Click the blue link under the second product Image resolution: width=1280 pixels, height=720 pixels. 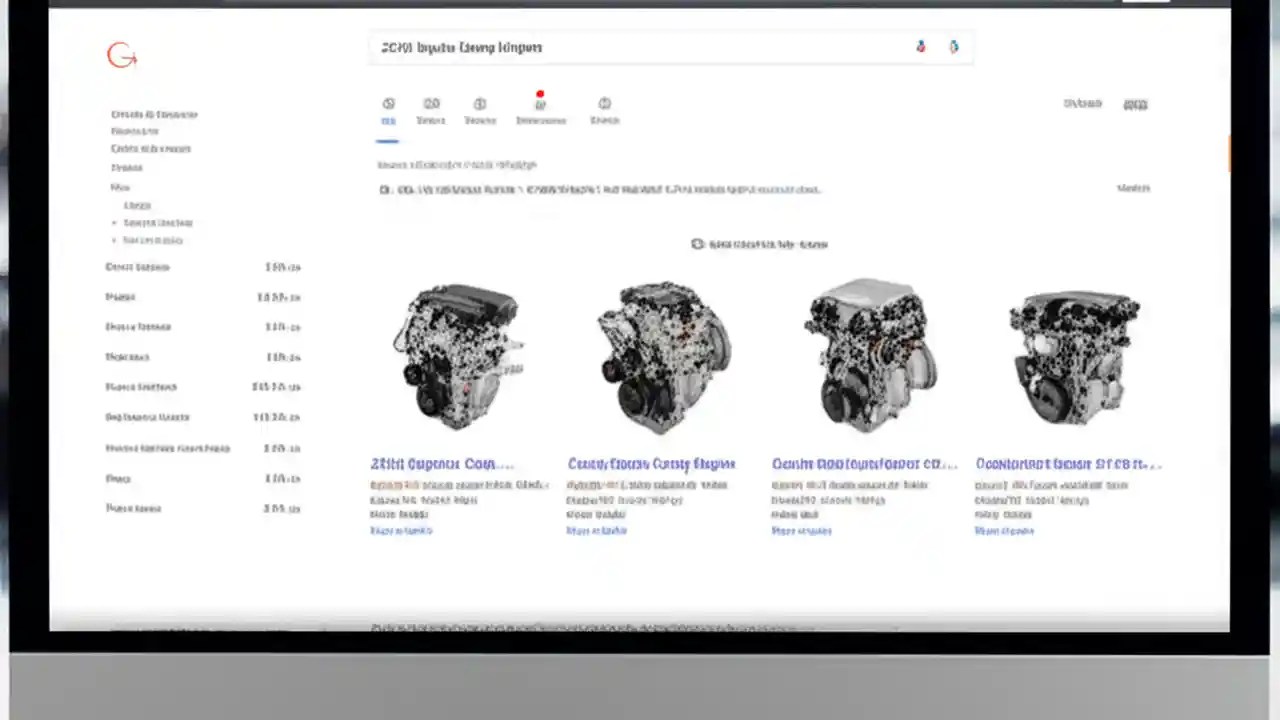click(596, 531)
